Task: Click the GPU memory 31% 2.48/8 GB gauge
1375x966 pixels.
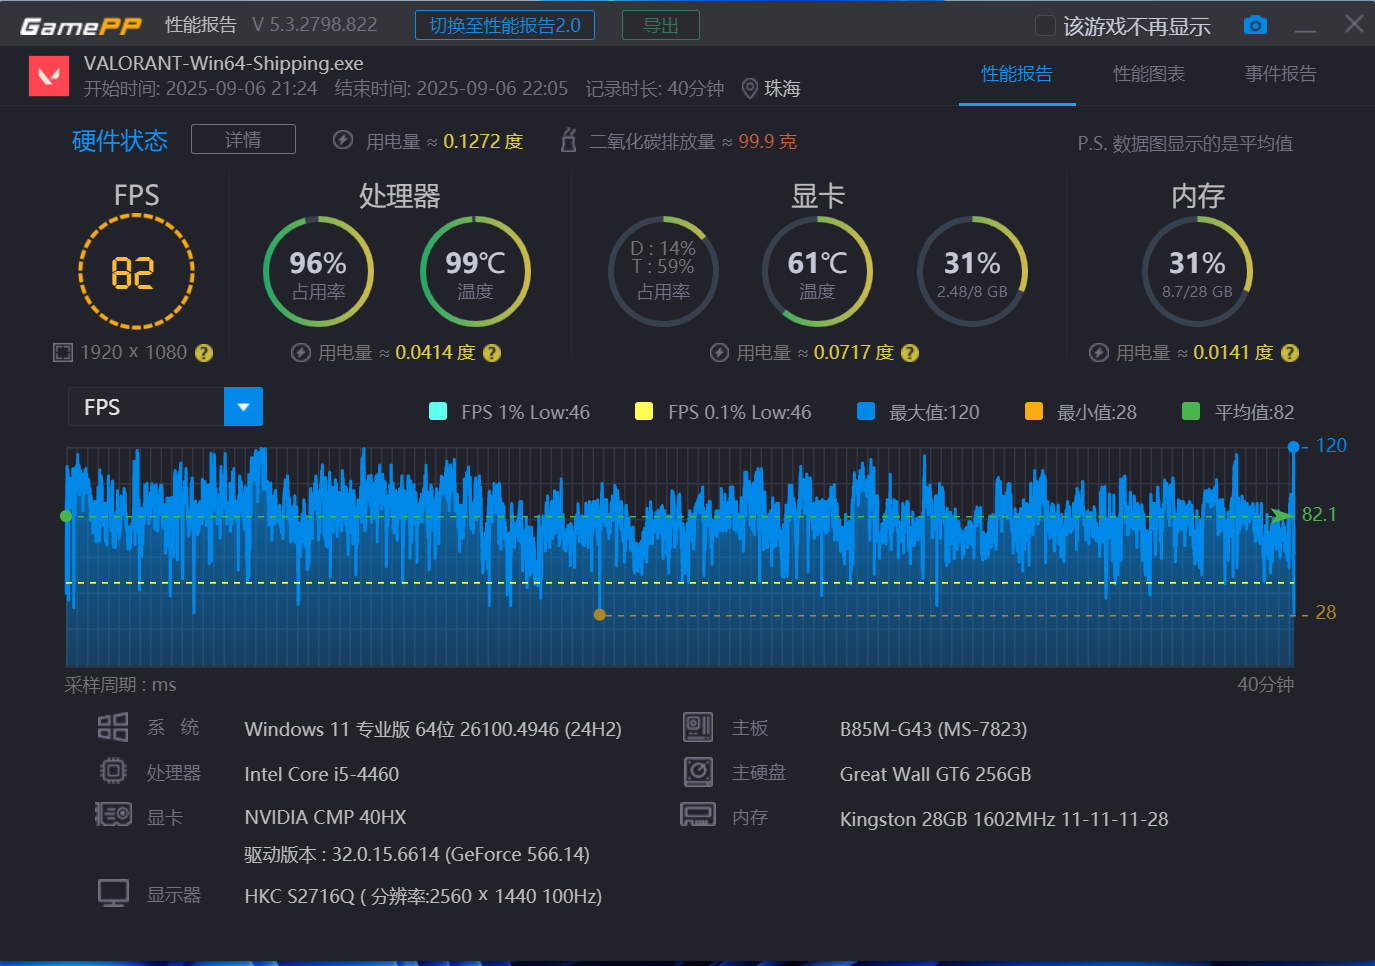Action: [972, 272]
